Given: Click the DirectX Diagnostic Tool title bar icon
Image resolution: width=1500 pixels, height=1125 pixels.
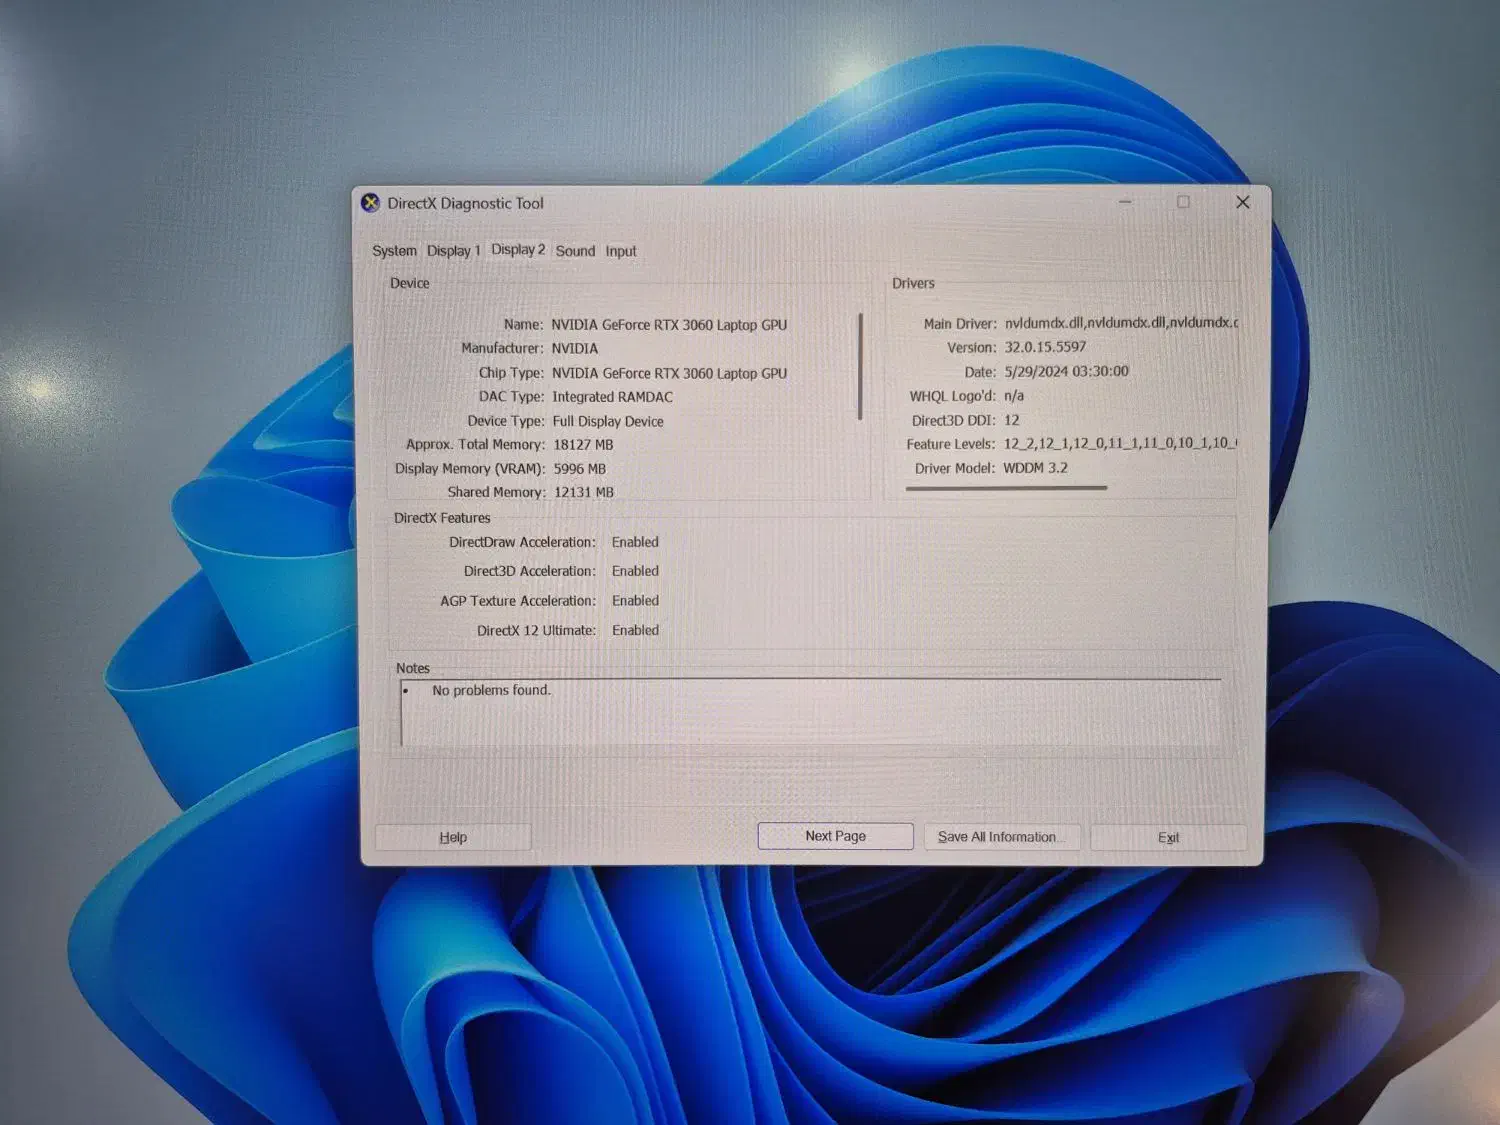Looking at the screenshot, I should tap(371, 203).
